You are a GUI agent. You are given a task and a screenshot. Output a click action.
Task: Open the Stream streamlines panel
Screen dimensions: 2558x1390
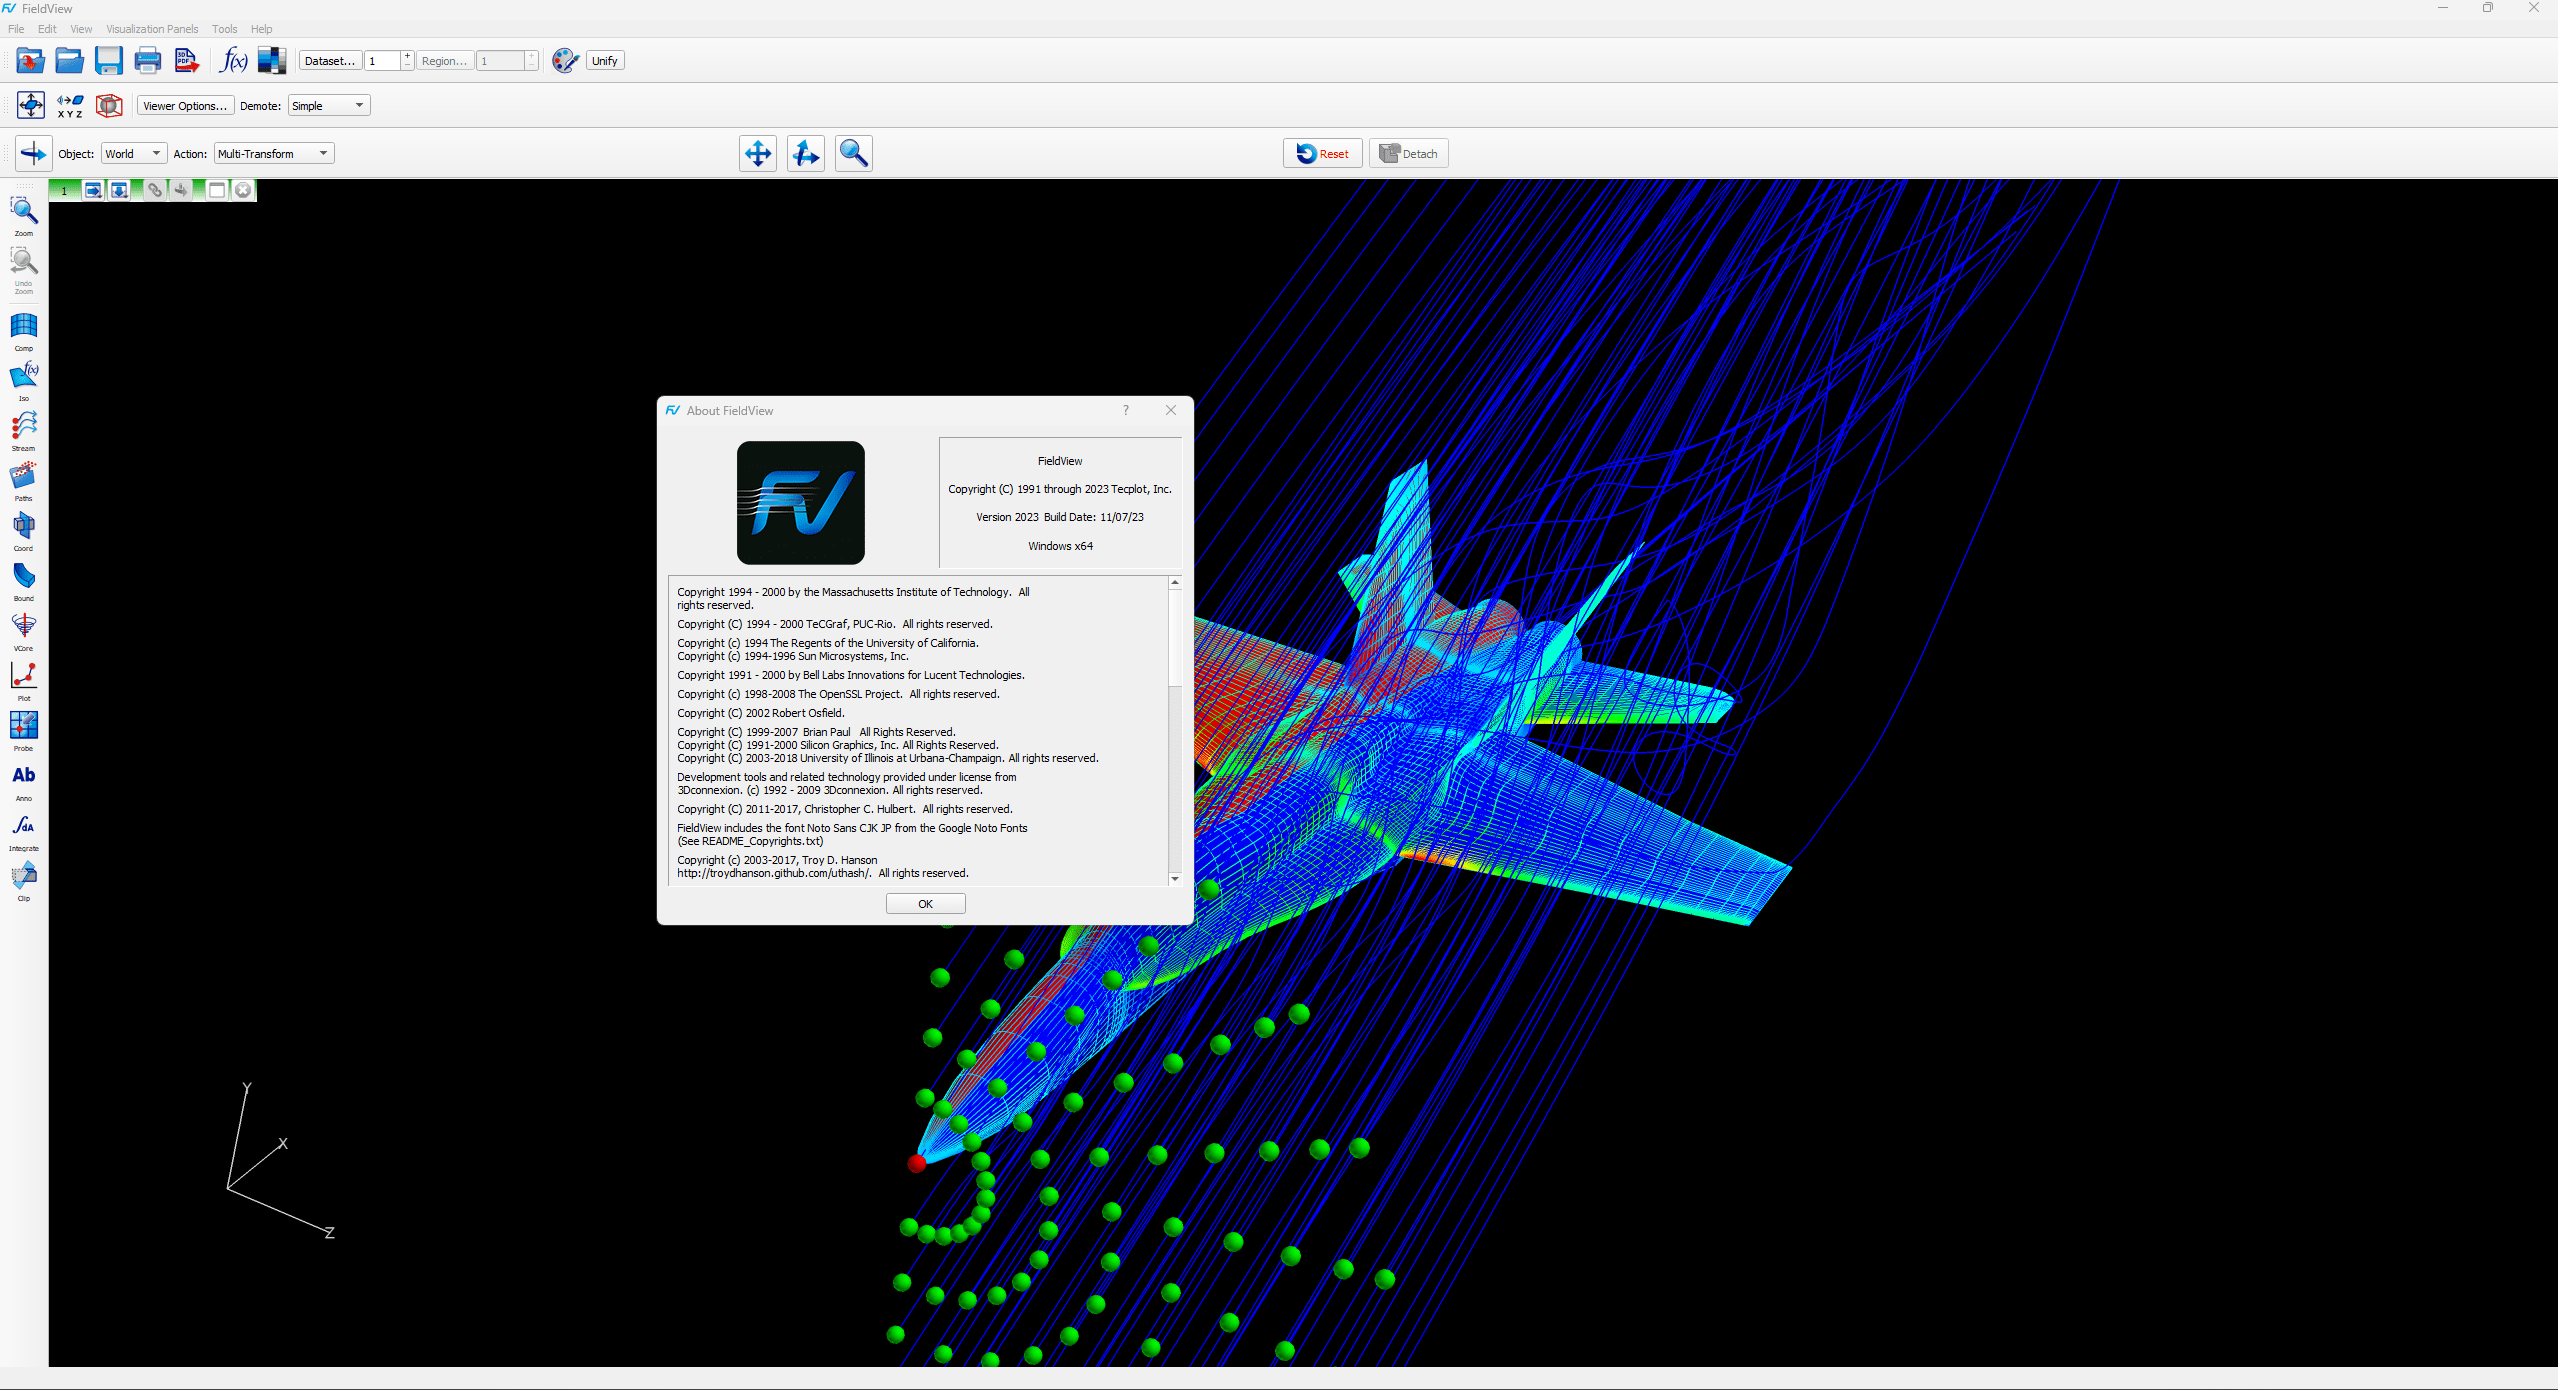tap(24, 432)
